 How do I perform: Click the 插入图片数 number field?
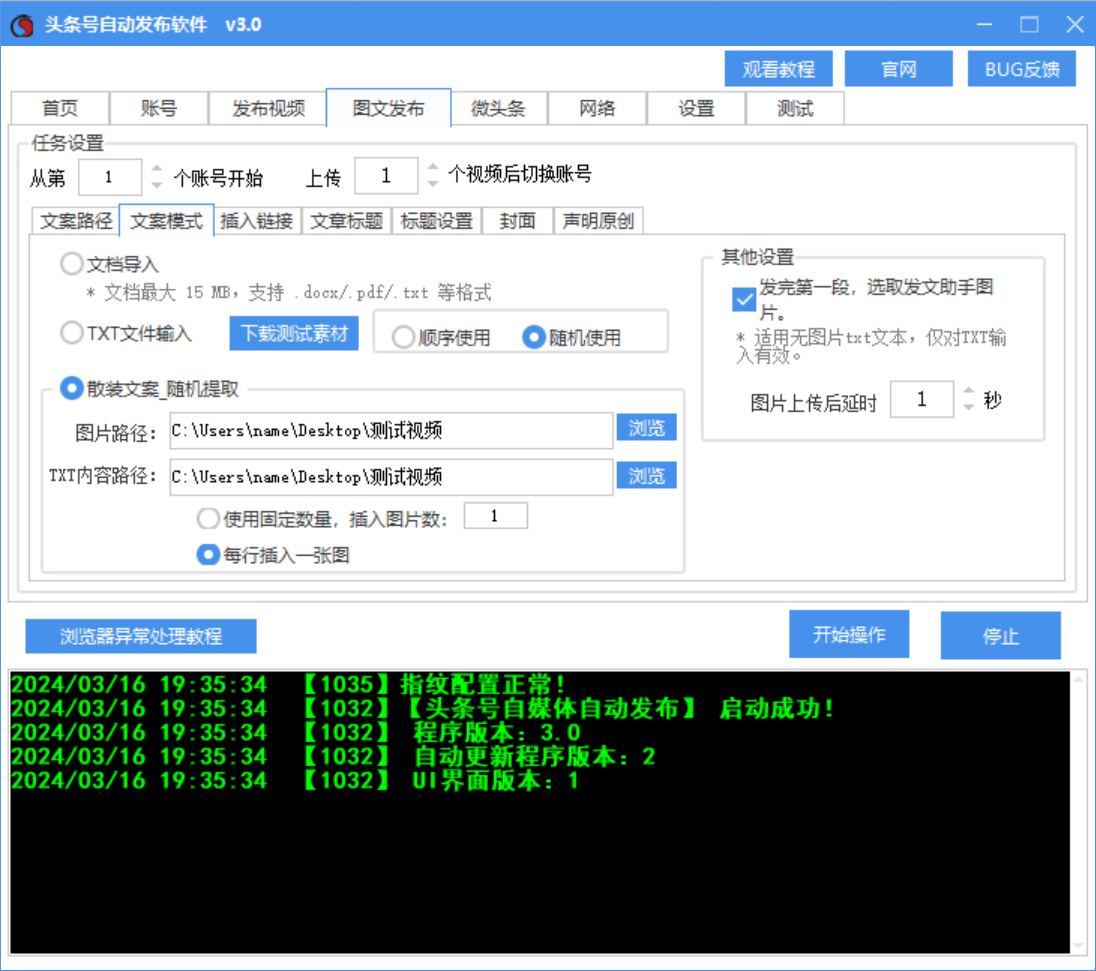tap(496, 516)
